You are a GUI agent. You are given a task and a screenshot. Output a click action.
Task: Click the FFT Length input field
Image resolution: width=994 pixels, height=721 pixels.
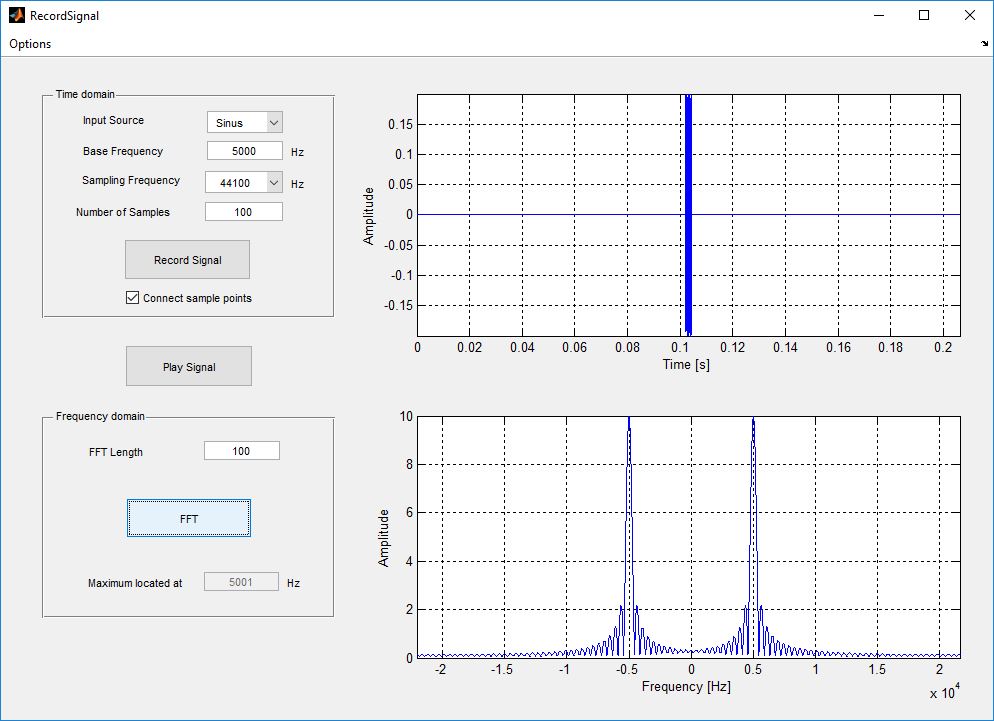242,451
